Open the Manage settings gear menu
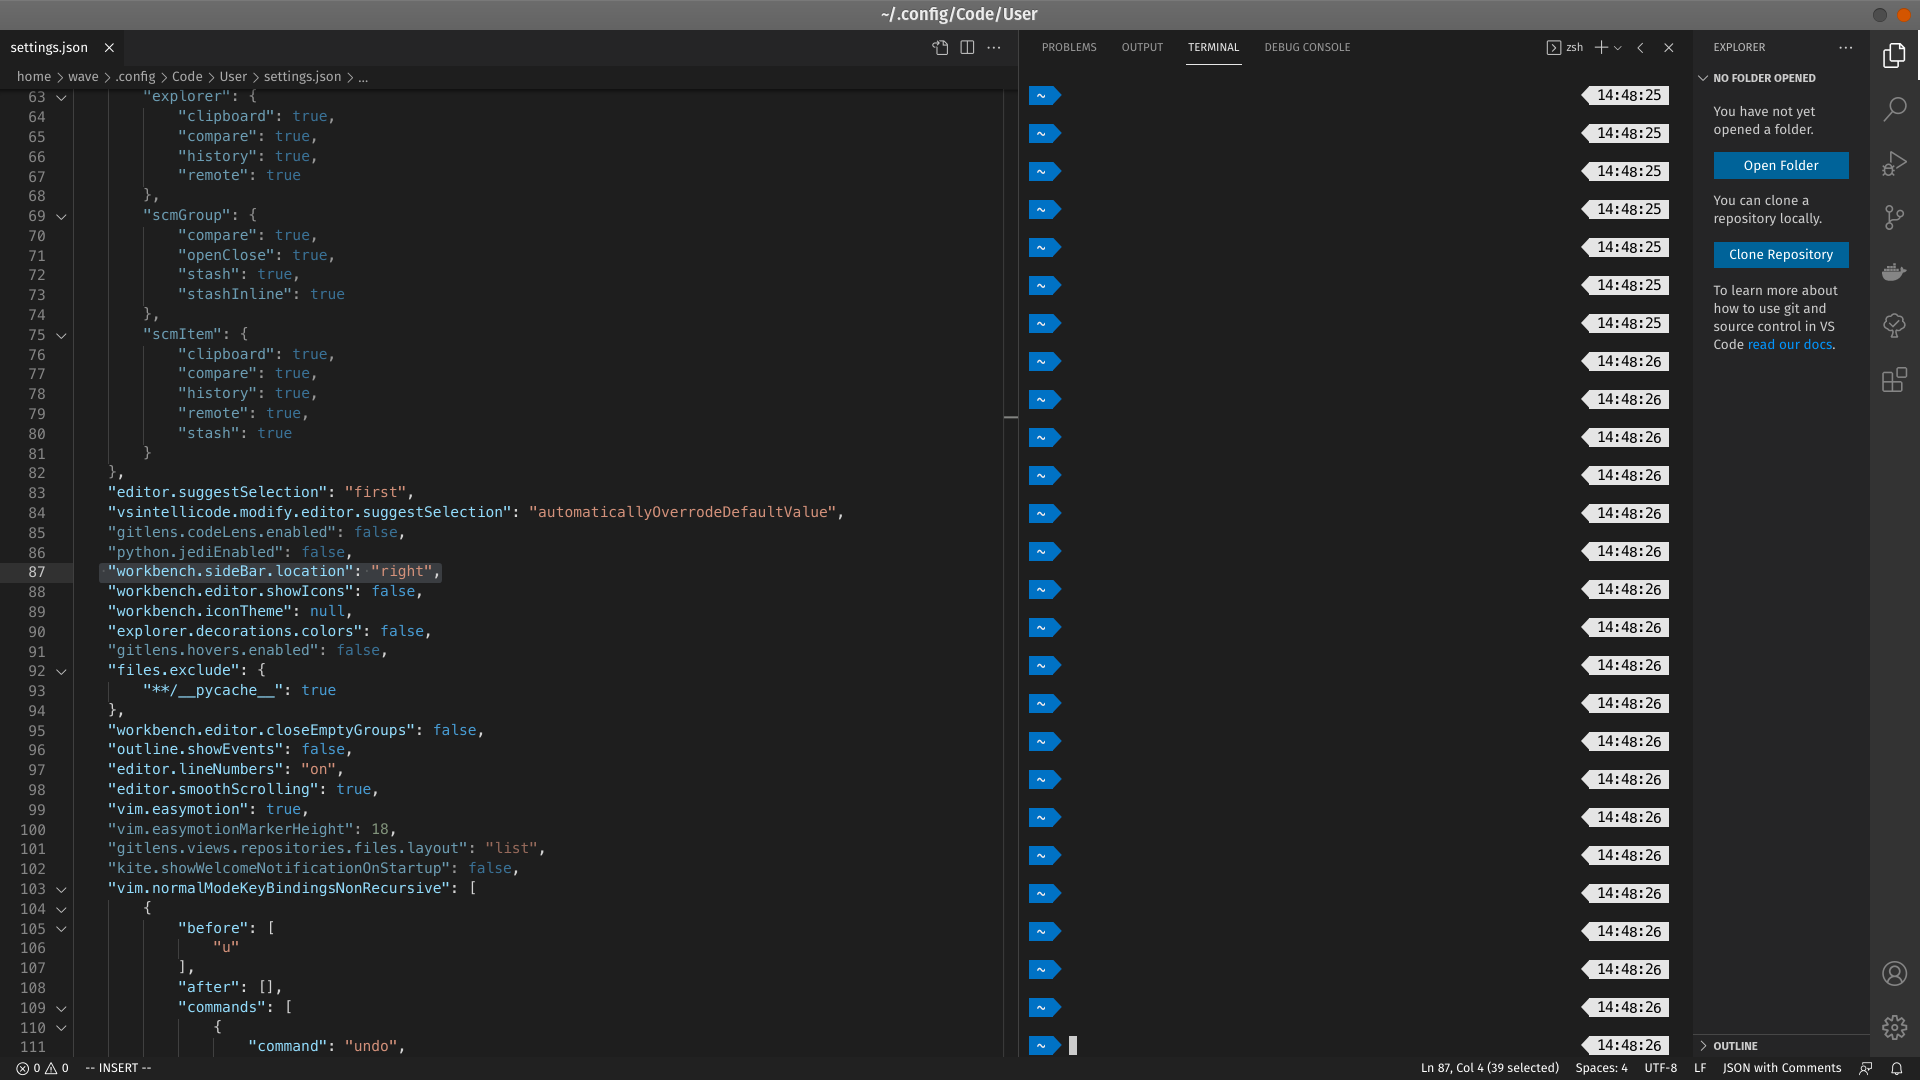 [x=1894, y=1027]
